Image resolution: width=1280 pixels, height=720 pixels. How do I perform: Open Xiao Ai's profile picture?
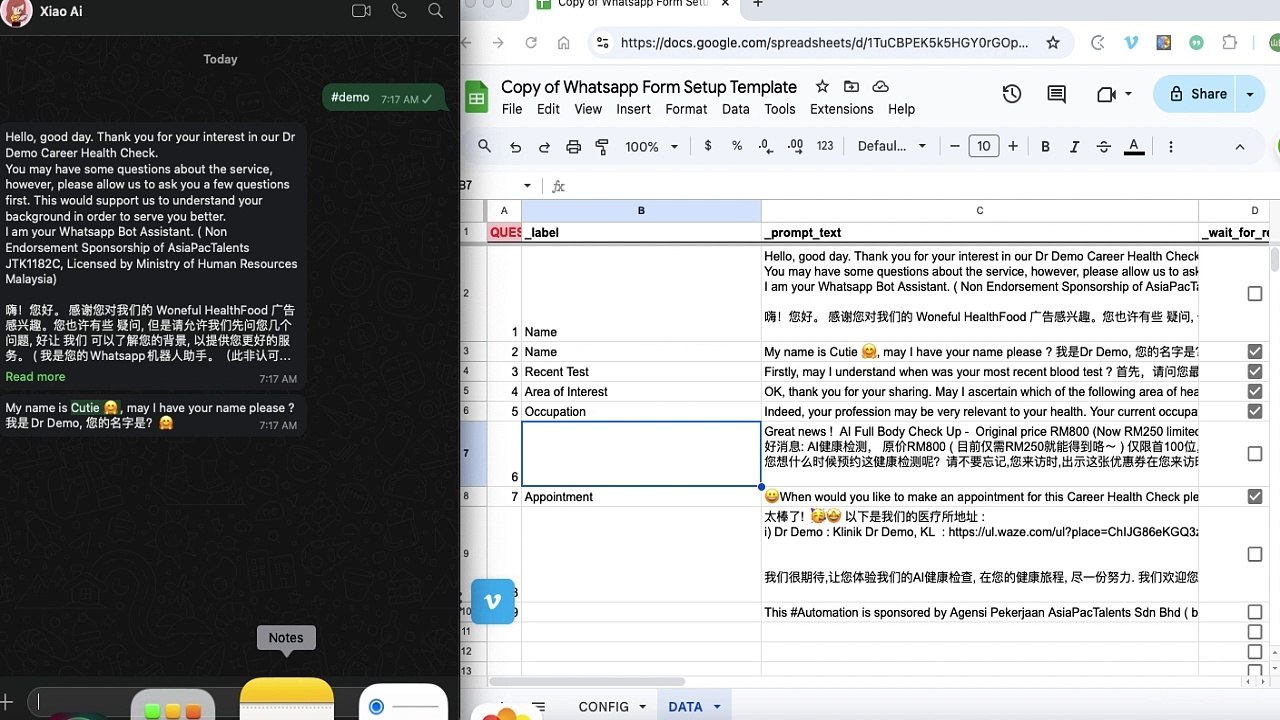point(17,11)
